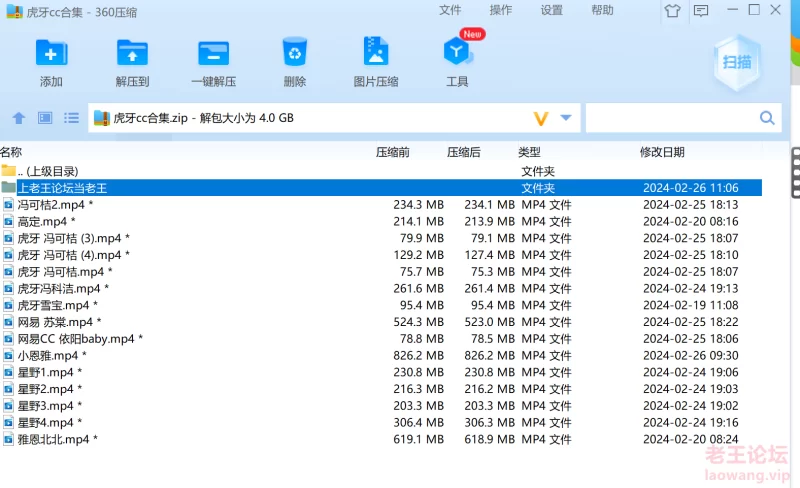Sort by the 压缩前 column header
The height and width of the screenshot is (488, 800).
[392, 152]
